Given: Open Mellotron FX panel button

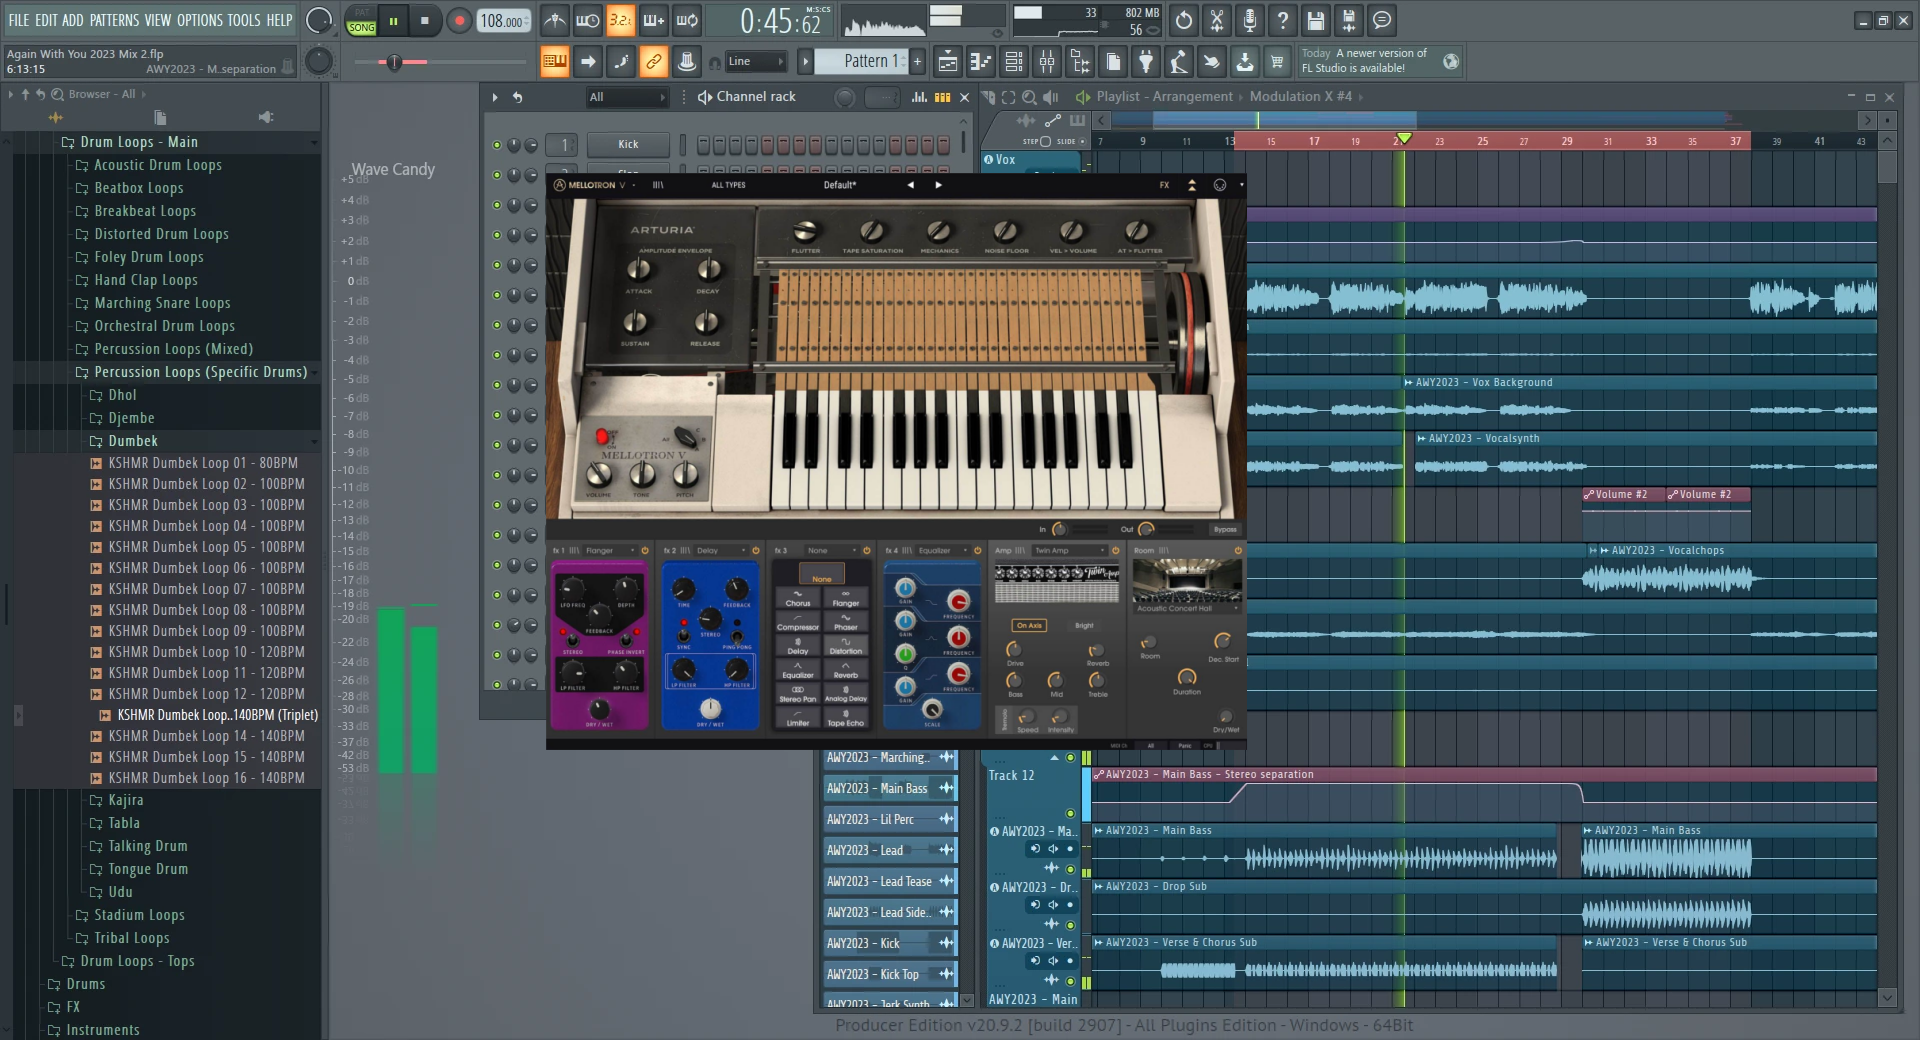Looking at the screenshot, I should 1164,185.
